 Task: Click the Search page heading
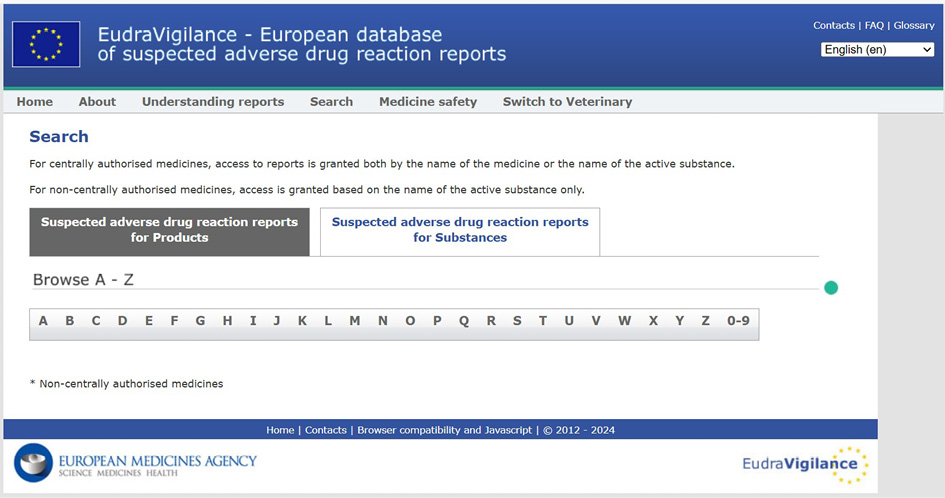[x=59, y=137]
